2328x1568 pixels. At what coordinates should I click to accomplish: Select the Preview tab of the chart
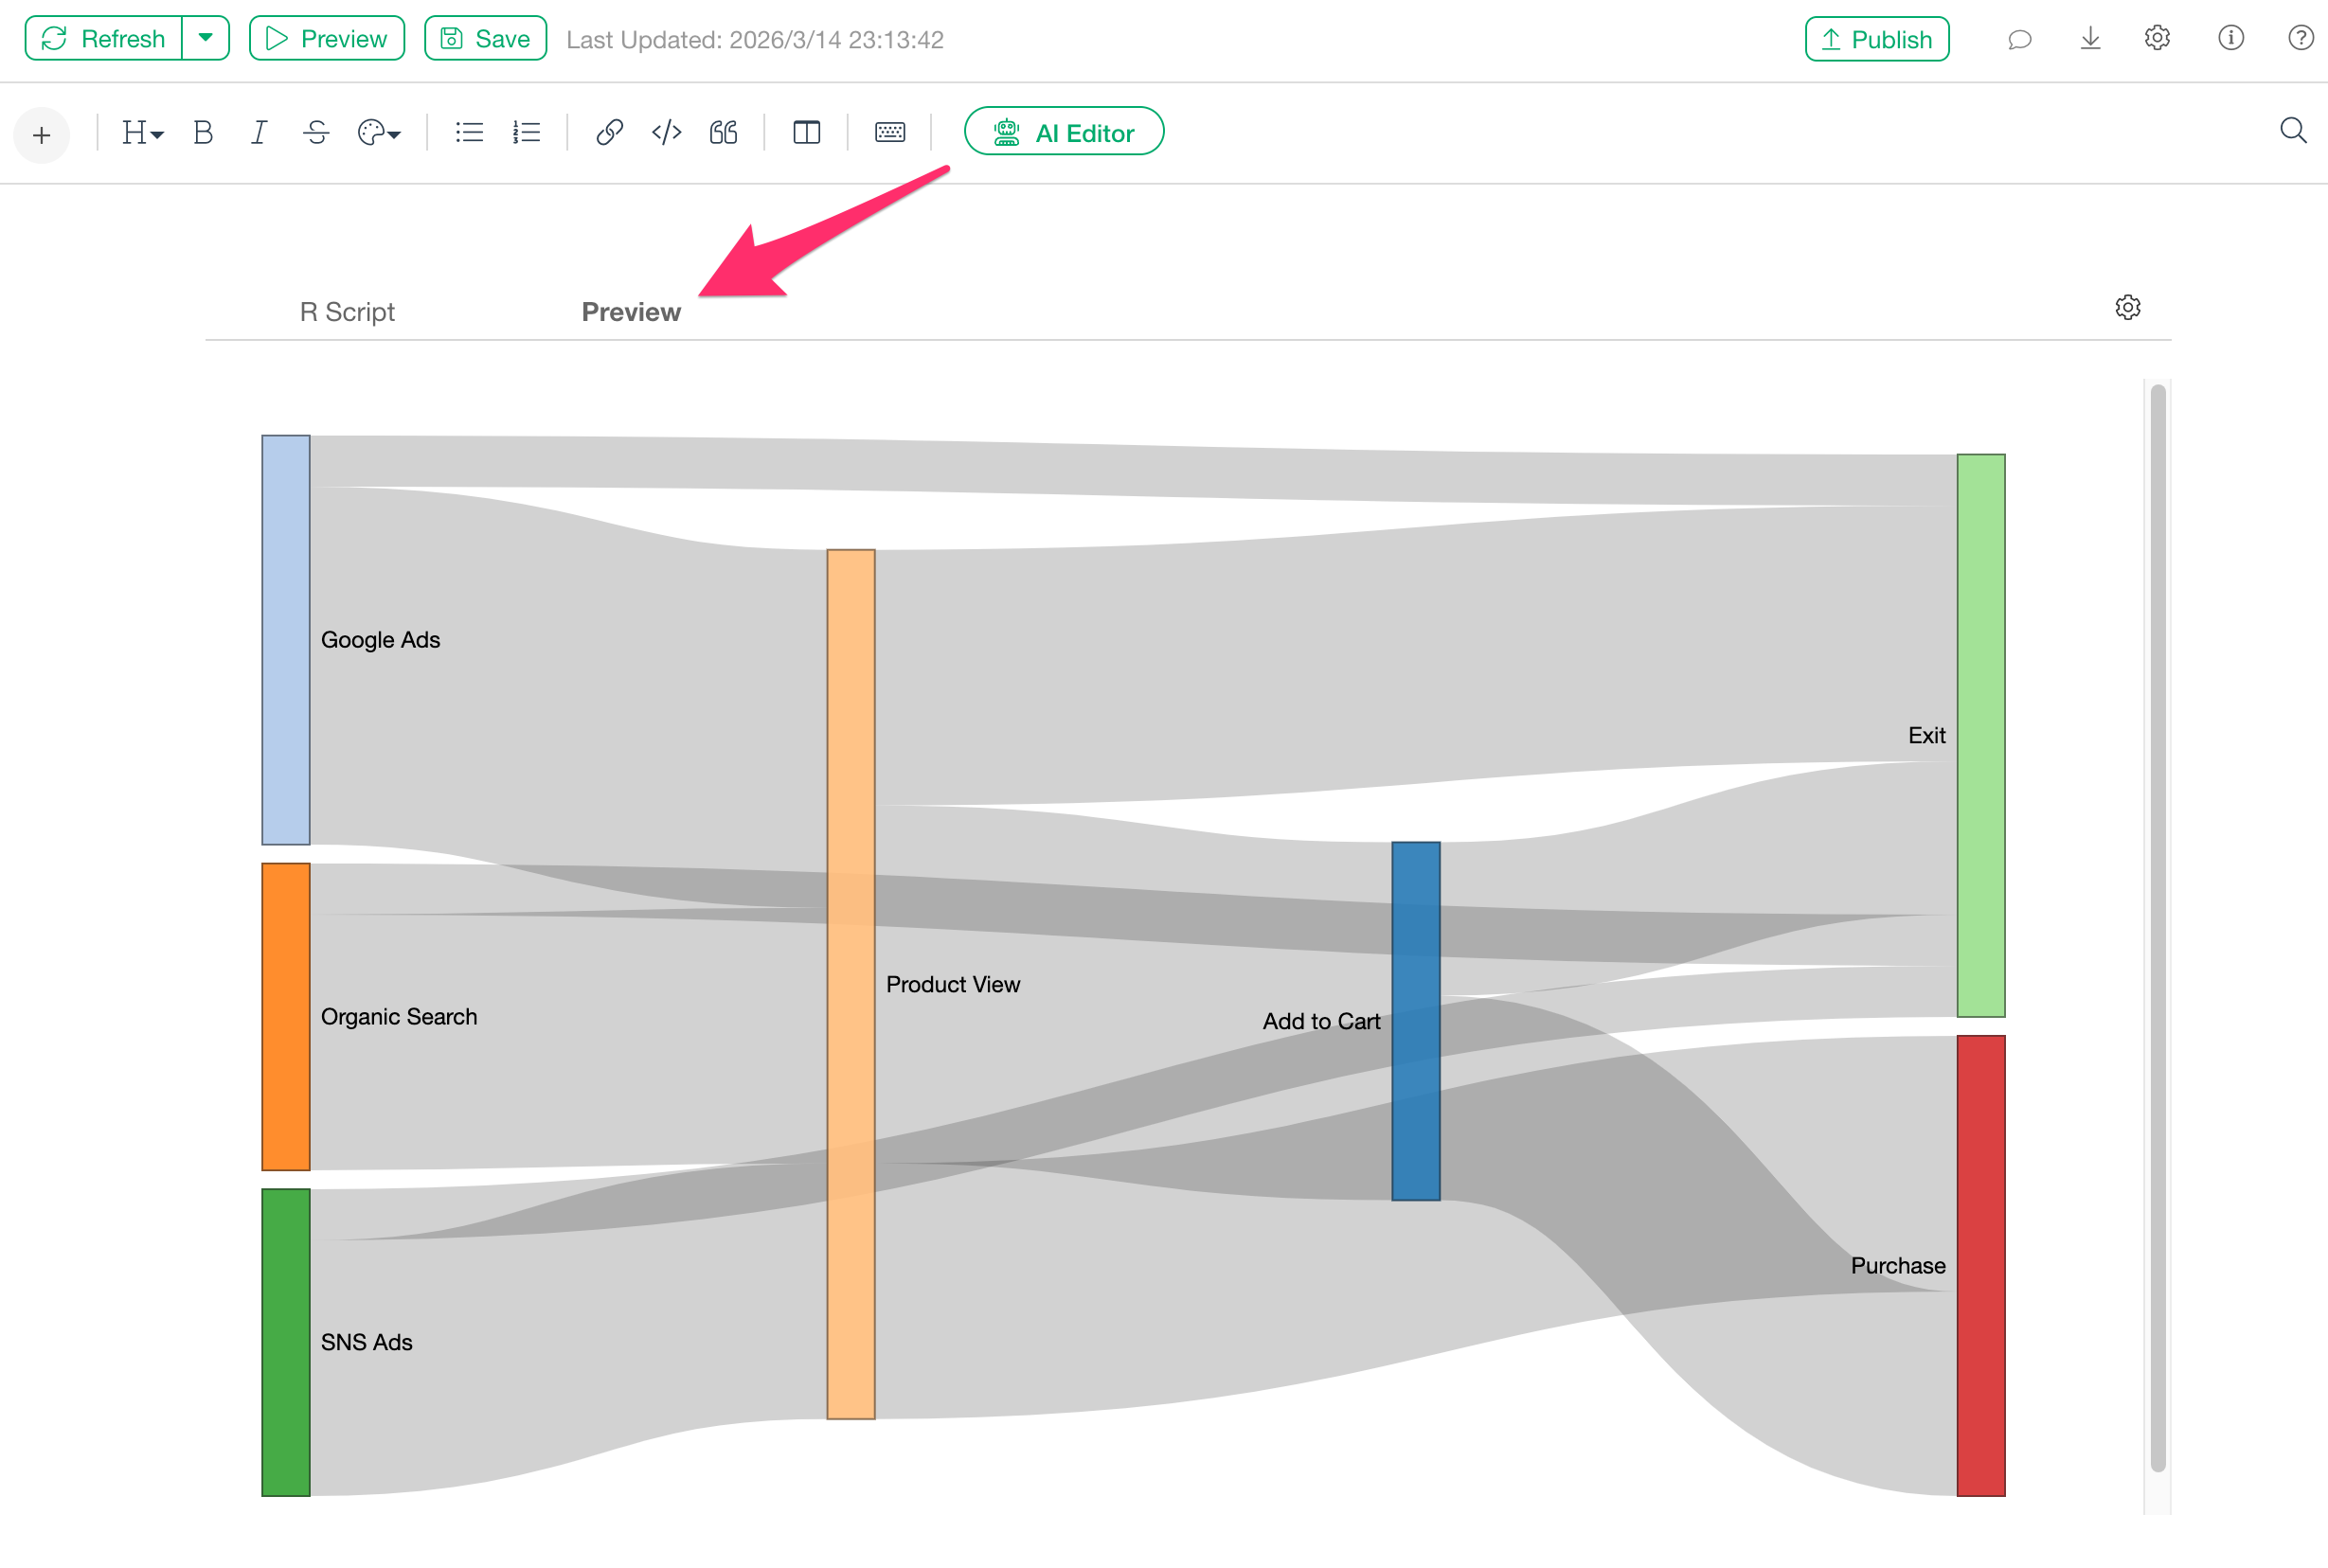pos(631,312)
